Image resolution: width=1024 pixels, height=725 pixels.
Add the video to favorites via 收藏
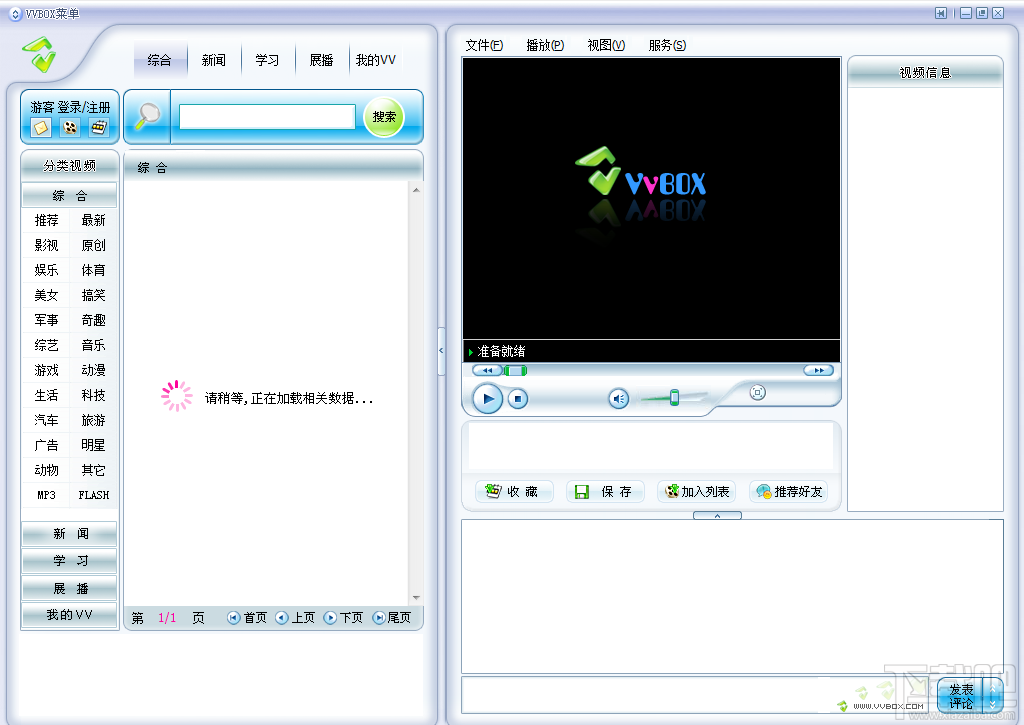point(514,491)
